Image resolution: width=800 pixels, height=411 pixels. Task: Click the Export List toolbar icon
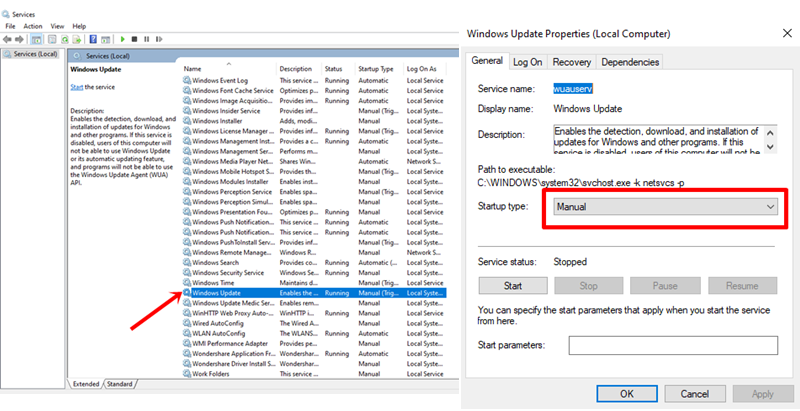coord(77,39)
